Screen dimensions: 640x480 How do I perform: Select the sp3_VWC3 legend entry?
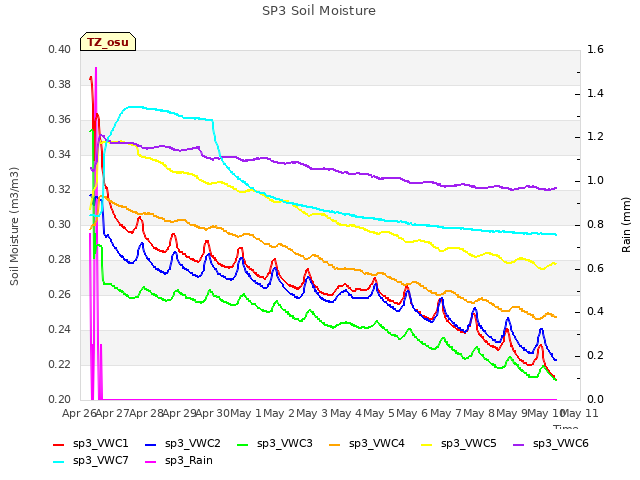(275, 444)
